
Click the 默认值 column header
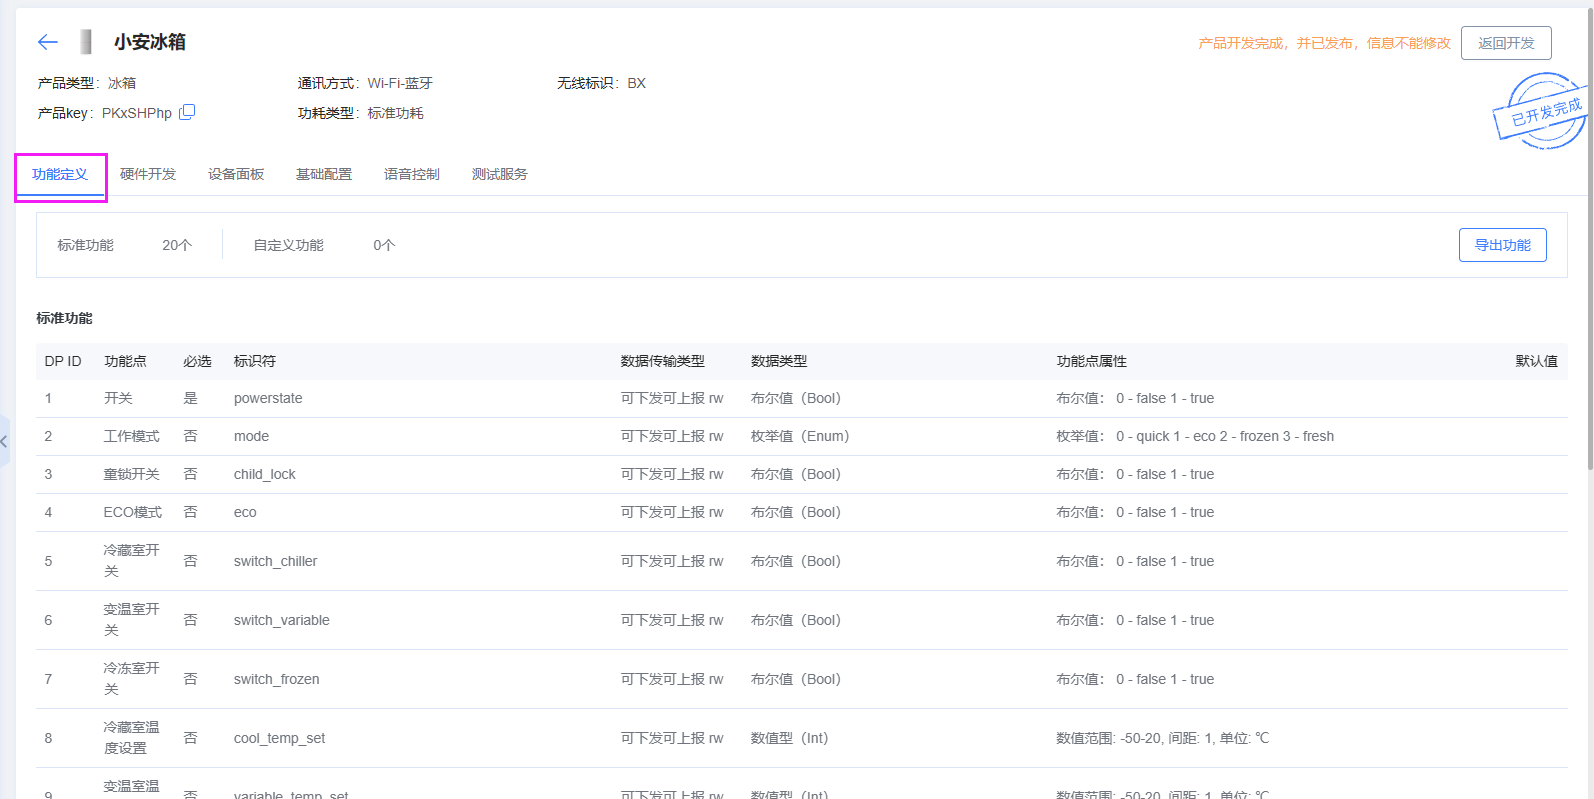1537,361
